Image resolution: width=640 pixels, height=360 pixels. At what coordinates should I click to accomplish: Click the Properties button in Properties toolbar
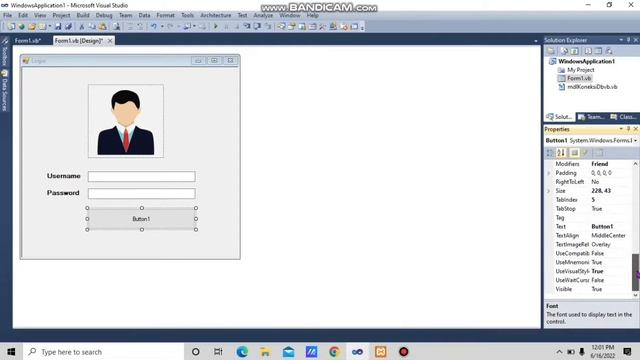575,153
